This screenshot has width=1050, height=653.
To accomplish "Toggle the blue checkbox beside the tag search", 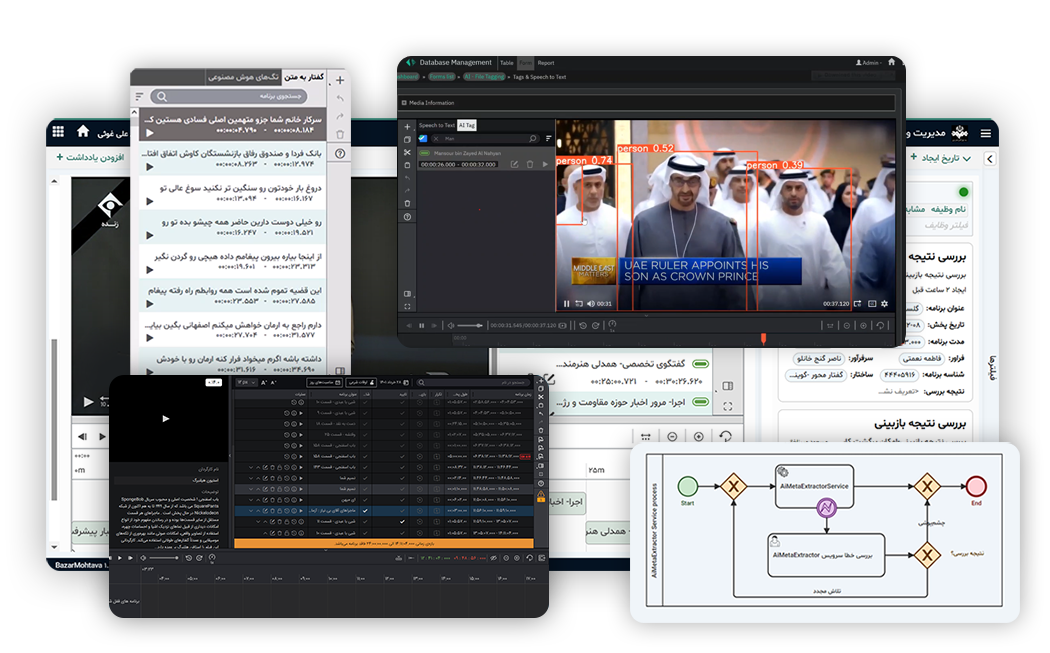I will point(423,139).
